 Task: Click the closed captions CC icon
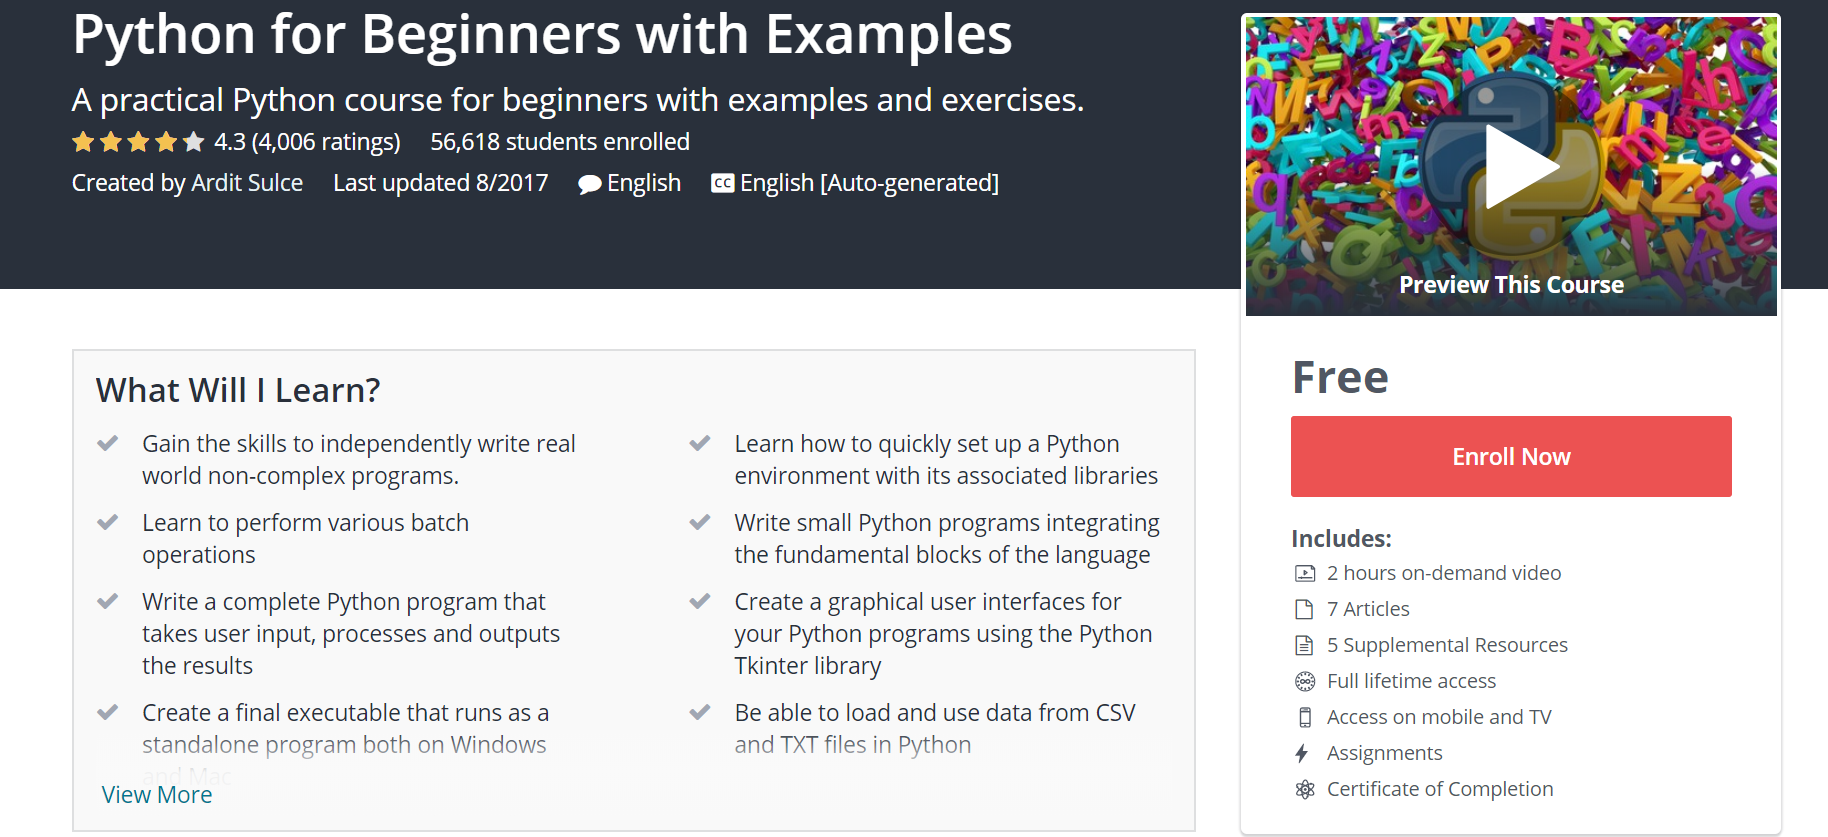click(x=723, y=183)
